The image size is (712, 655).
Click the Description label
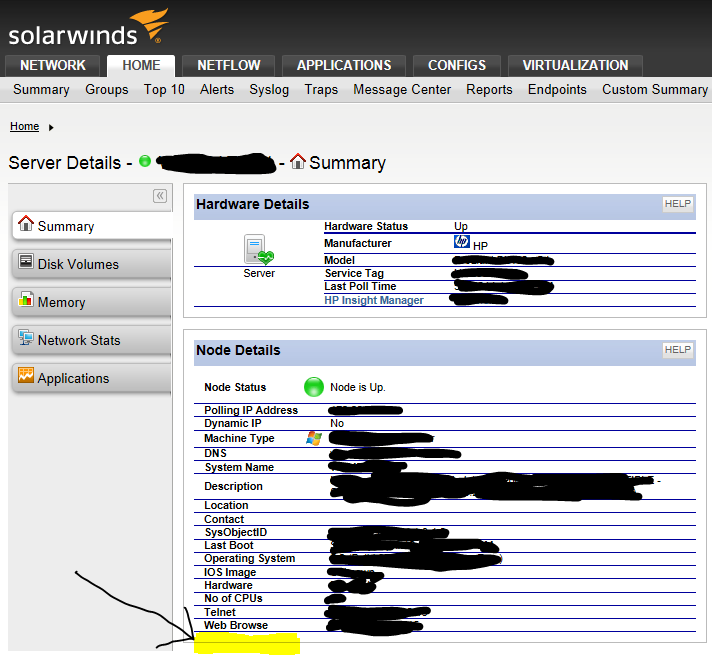click(233, 486)
